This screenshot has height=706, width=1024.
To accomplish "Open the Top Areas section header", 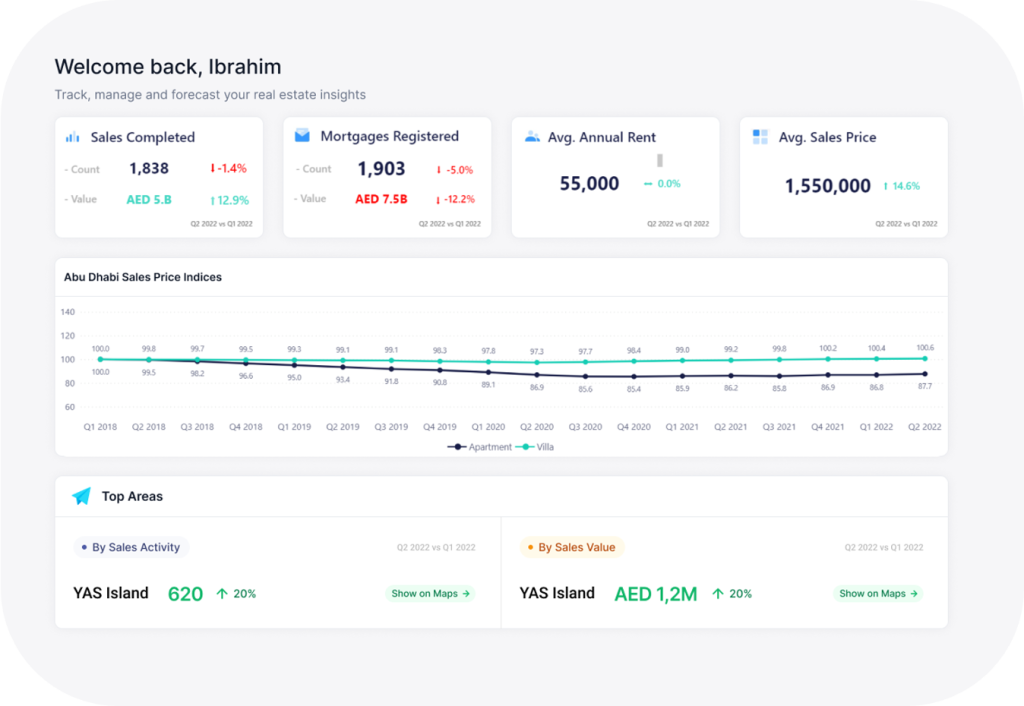I will click(x=130, y=496).
